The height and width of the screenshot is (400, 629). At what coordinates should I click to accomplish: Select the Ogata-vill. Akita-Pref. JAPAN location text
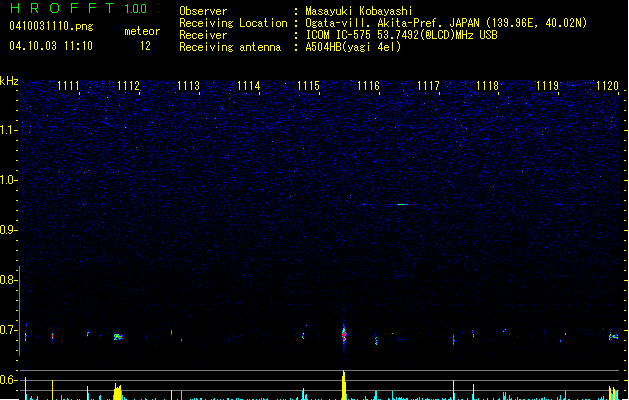click(446, 23)
